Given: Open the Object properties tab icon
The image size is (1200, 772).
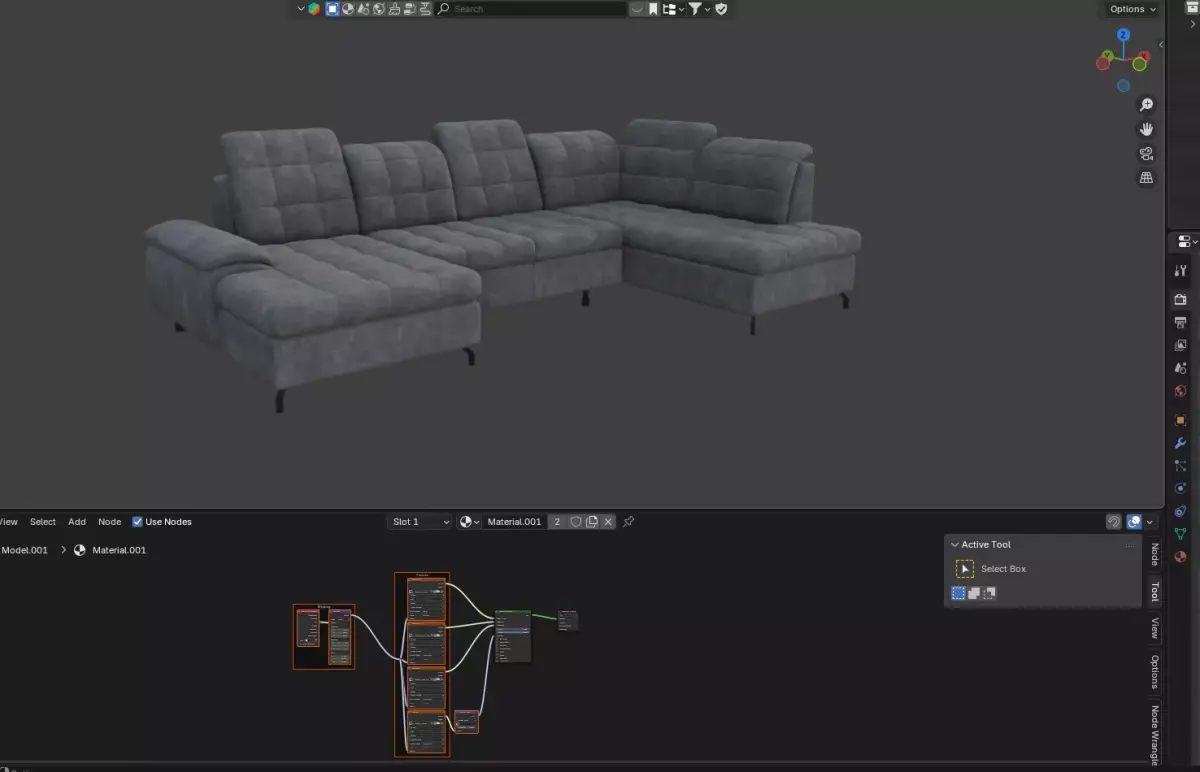Looking at the screenshot, I should 1181,420.
